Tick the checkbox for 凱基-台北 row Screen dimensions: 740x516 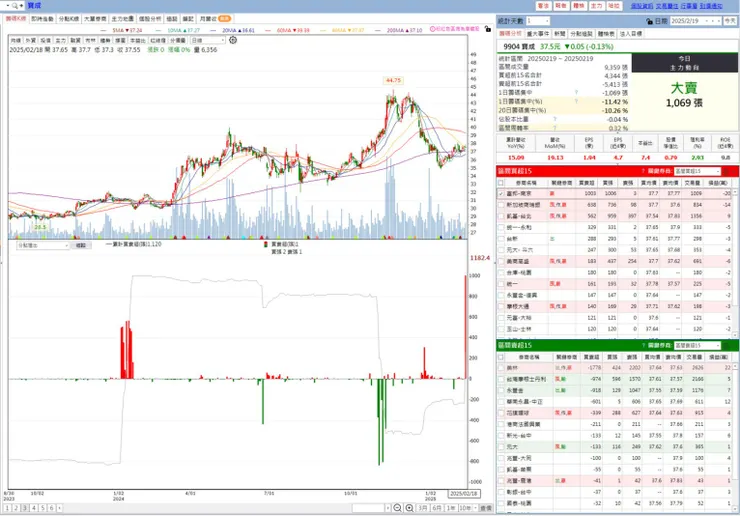[x=501, y=216]
